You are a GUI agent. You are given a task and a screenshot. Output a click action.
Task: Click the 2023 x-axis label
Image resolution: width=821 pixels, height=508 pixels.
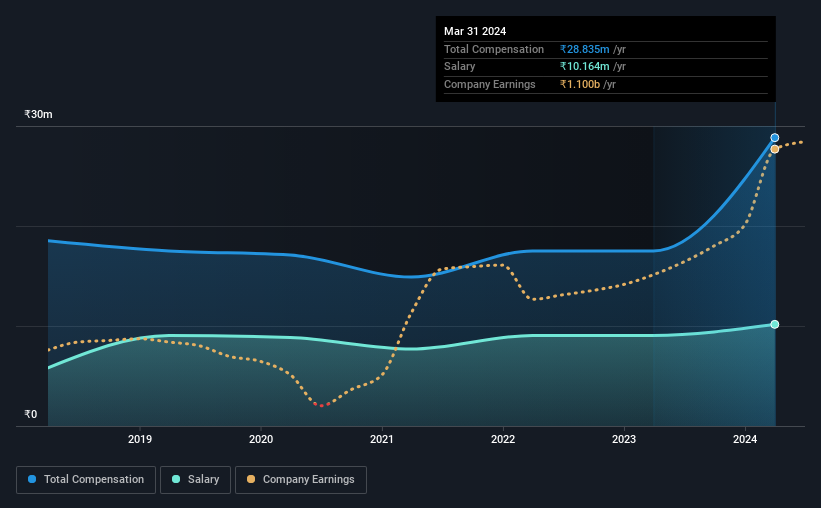pyautogui.click(x=624, y=439)
